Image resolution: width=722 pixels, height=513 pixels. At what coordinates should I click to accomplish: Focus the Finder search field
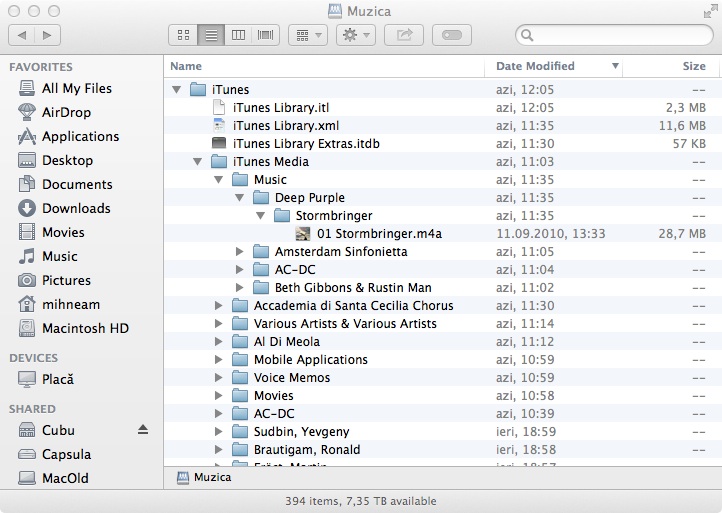click(614, 35)
